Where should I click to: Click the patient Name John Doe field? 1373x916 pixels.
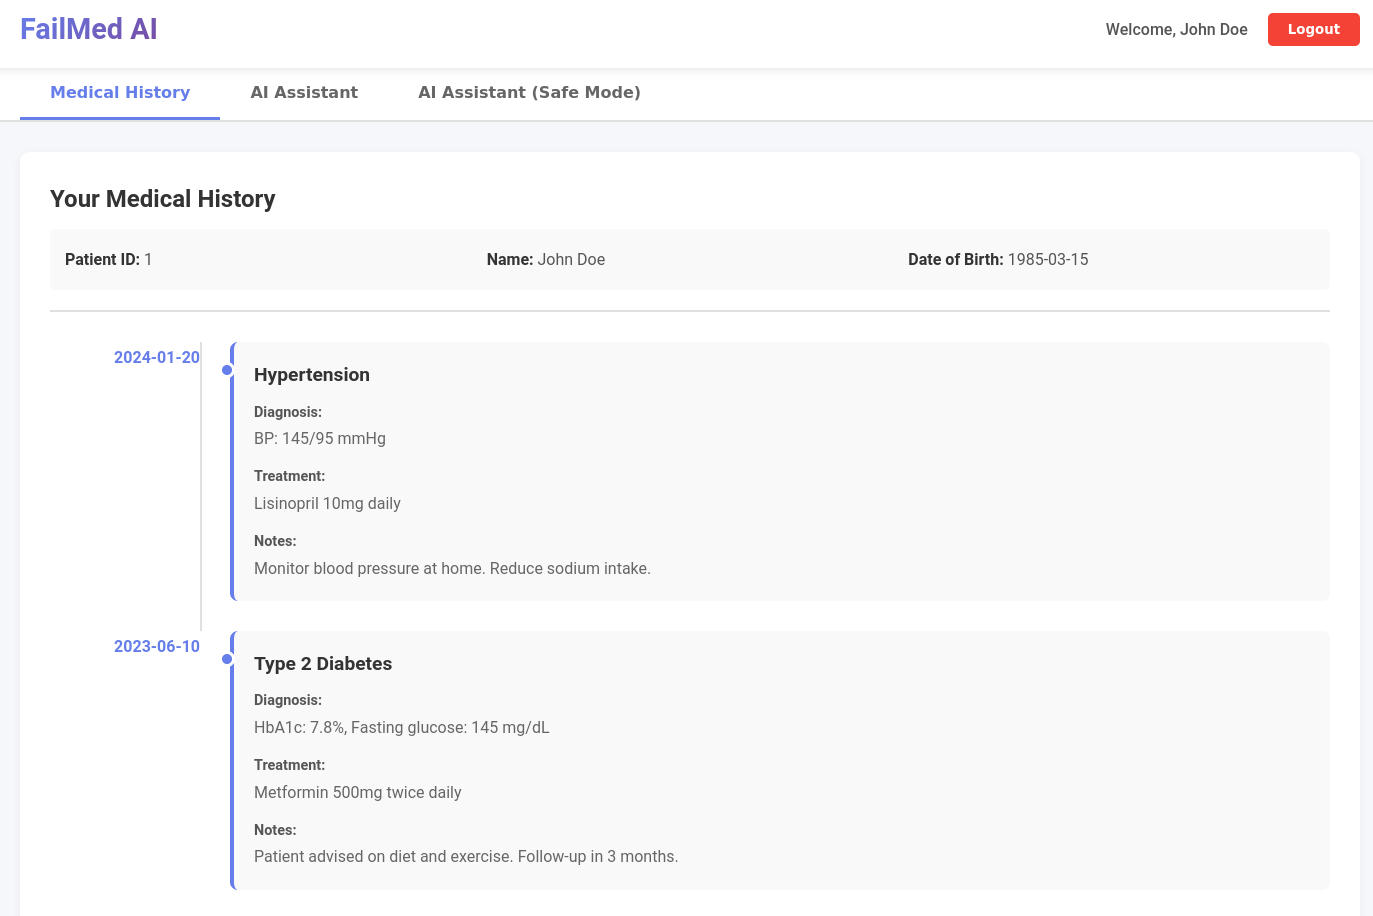pyautogui.click(x=546, y=260)
